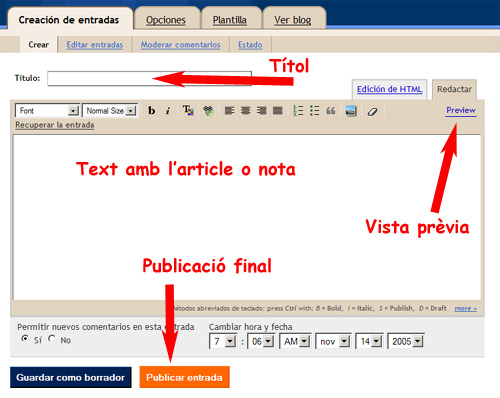This screenshot has width=500, height=398.
Task: Open the Plantilla tab
Action: [230, 20]
